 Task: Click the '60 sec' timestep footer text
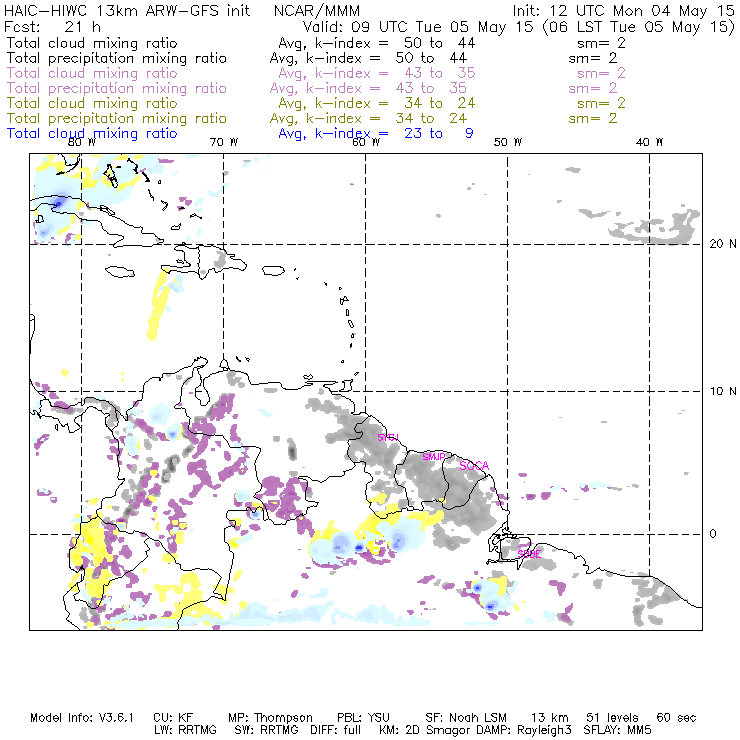pyautogui.click(x=676, y=718)
